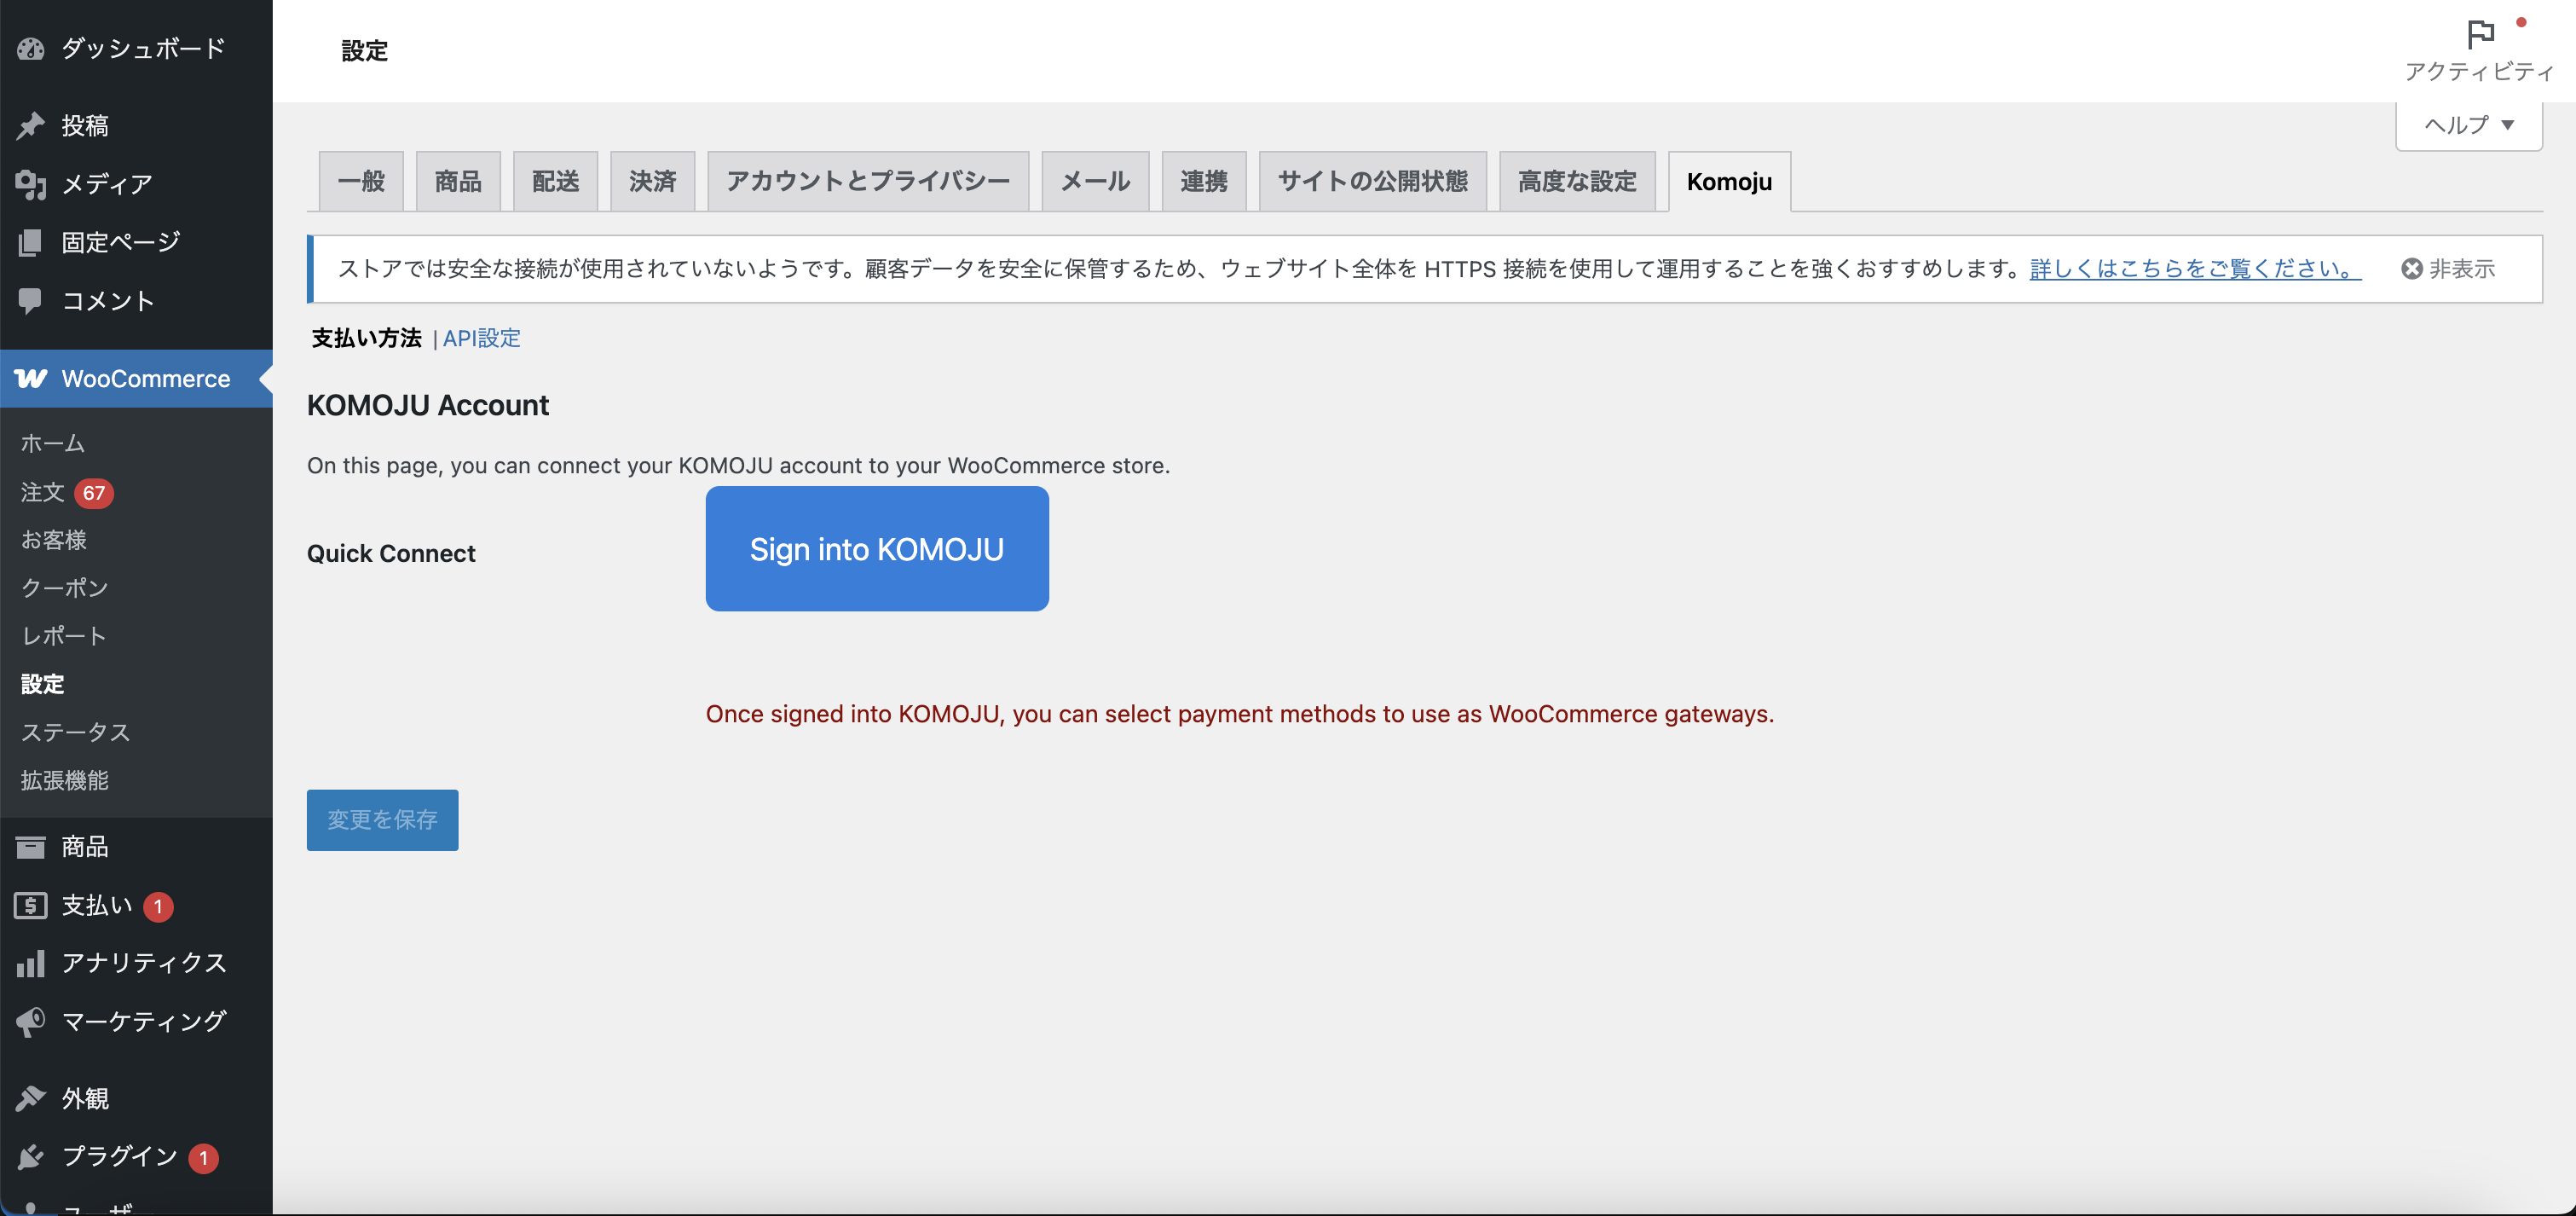2576x1216 pixels.
Task: Open the API設定 sub-section link
Action: pos(482,338)
